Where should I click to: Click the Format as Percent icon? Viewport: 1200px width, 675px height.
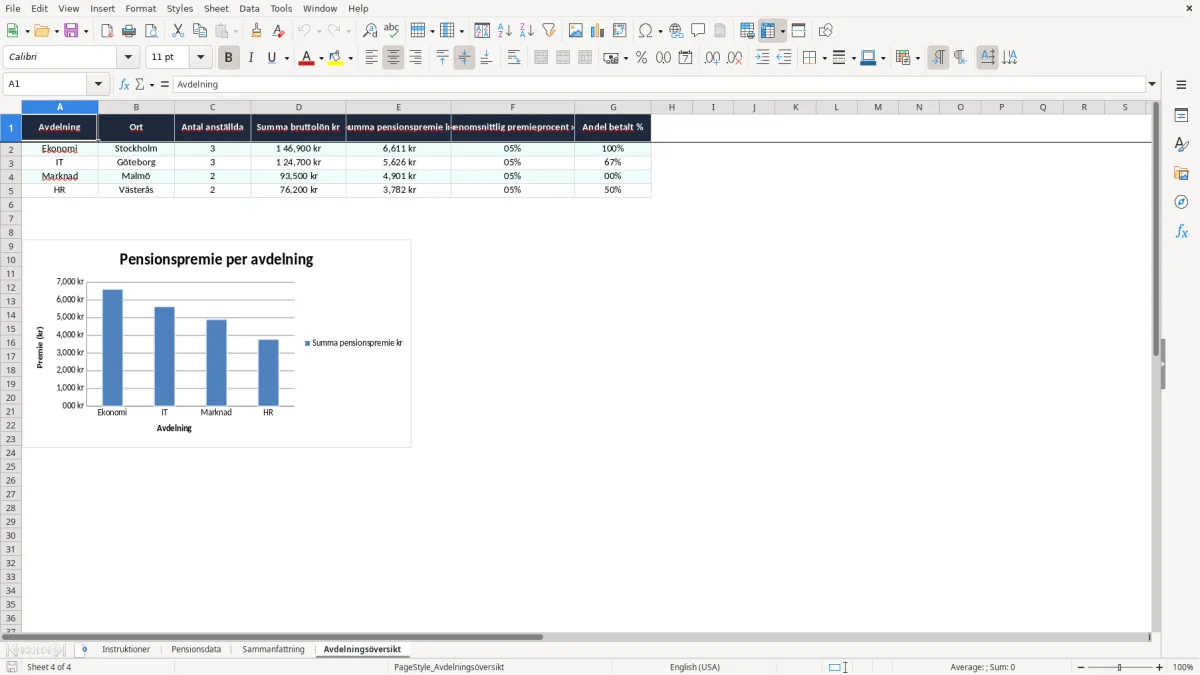pos(641,58)
